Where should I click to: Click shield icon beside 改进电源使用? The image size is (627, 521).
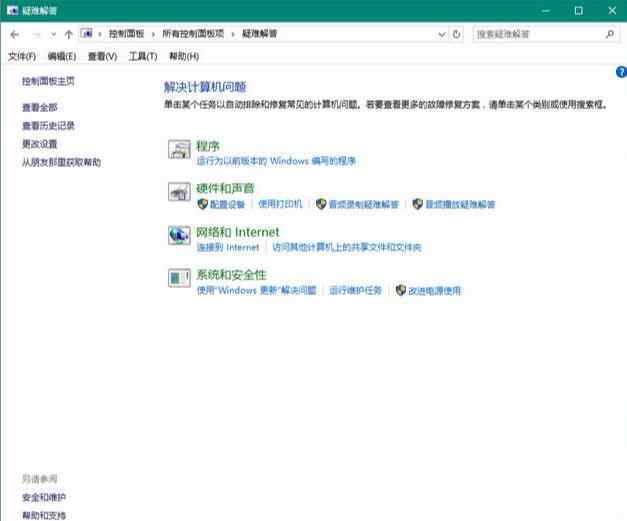click(401, 290)
